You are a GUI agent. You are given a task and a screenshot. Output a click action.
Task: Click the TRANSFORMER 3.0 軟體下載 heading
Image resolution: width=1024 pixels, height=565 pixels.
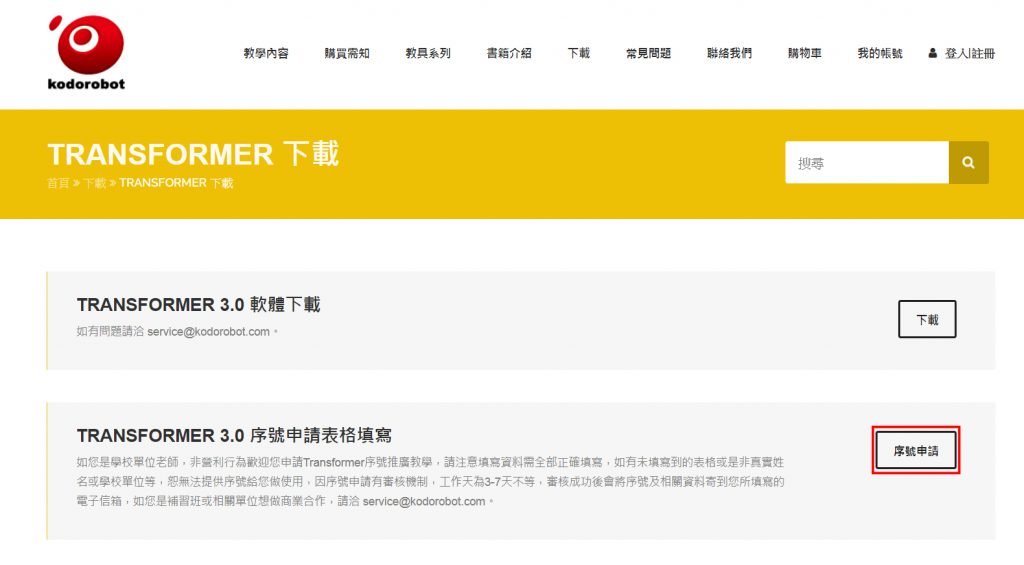click(x=199, y=304)
